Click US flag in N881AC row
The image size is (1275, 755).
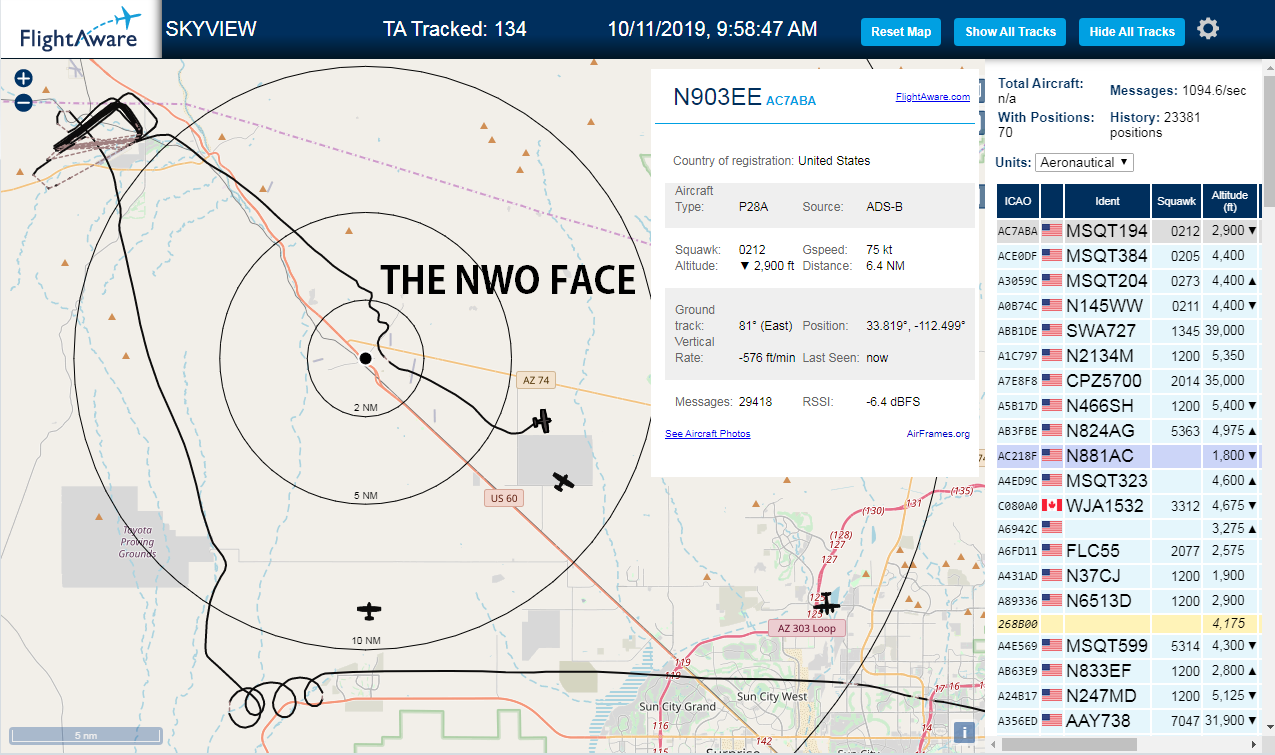(x=1052, y=455)
